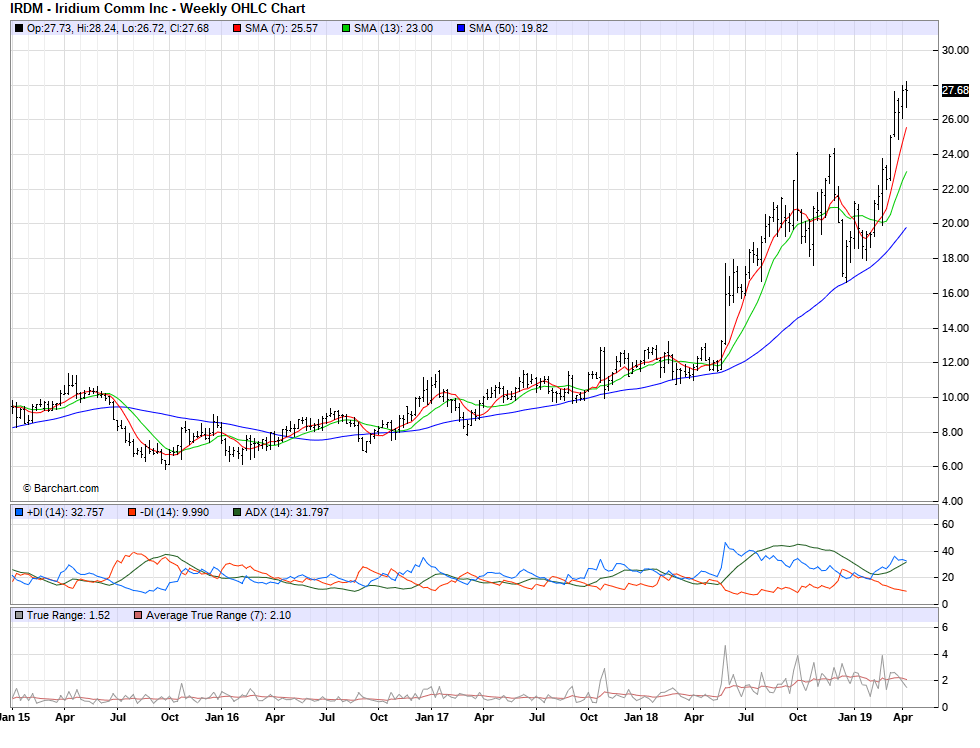Click the 12.00 price axis label

point(955,362)
